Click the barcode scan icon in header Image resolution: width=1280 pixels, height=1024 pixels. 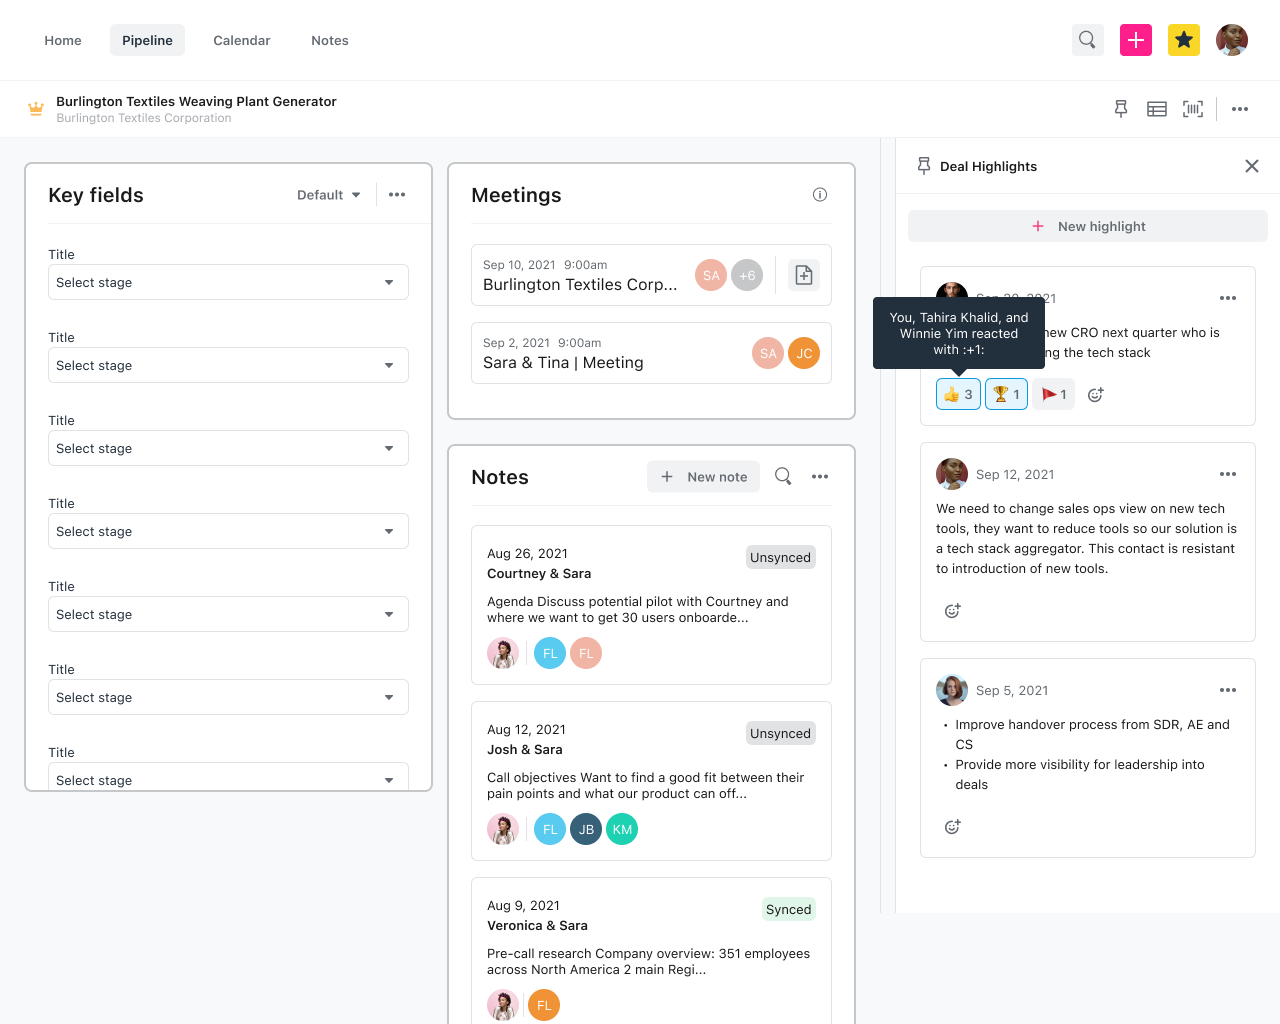point(1193,109)
